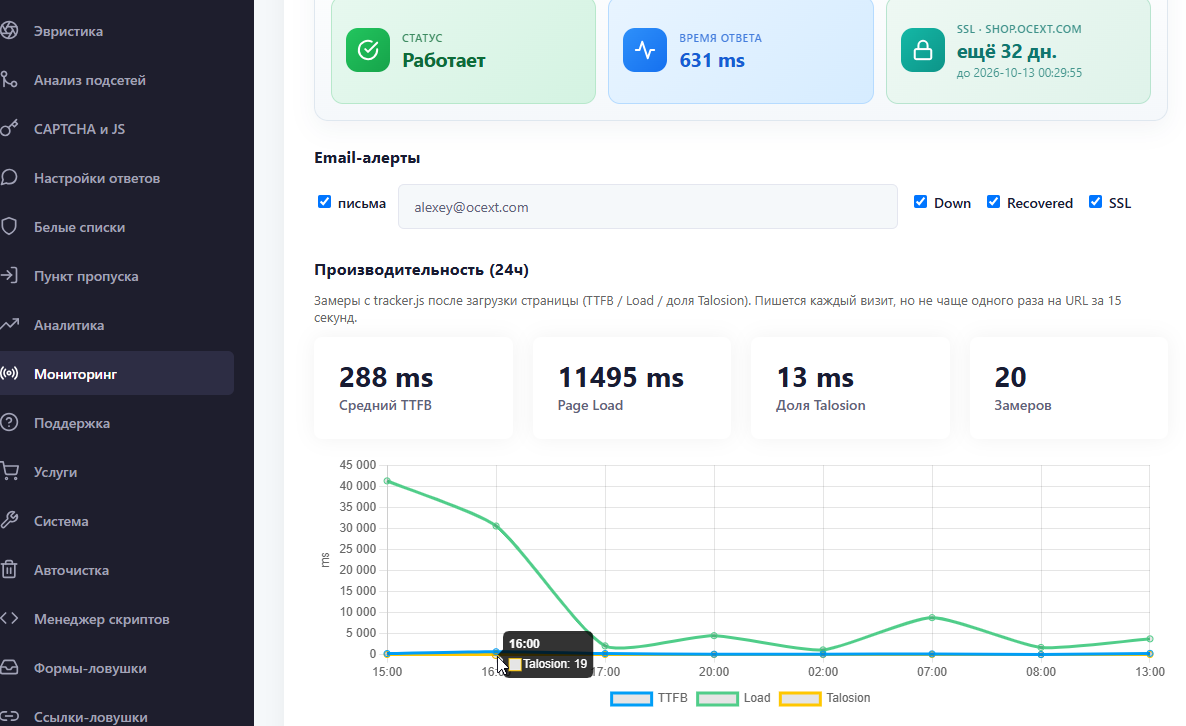
Task: Click the Load data point at 07:00
Action: [x=932, y=618]
